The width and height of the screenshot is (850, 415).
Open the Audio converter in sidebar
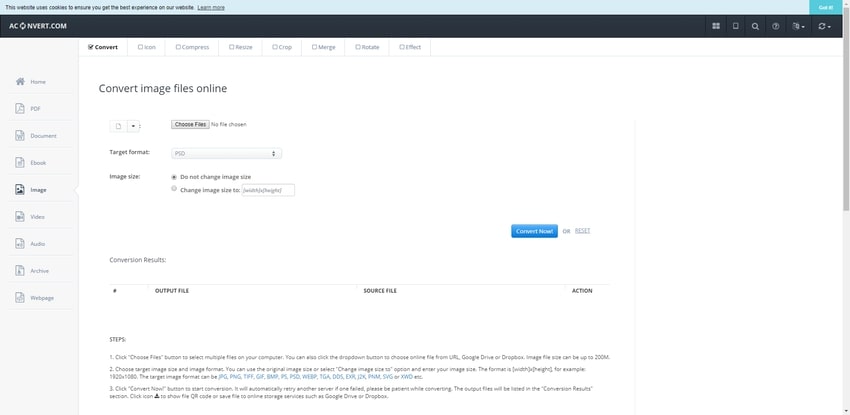[37, 243]
